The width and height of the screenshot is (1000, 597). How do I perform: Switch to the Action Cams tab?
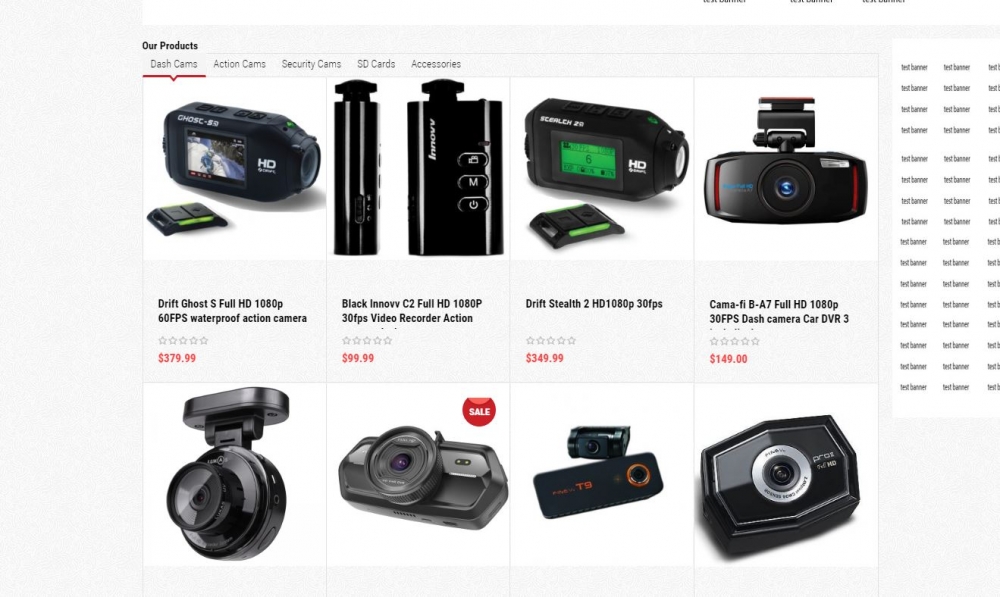point(239,64)
